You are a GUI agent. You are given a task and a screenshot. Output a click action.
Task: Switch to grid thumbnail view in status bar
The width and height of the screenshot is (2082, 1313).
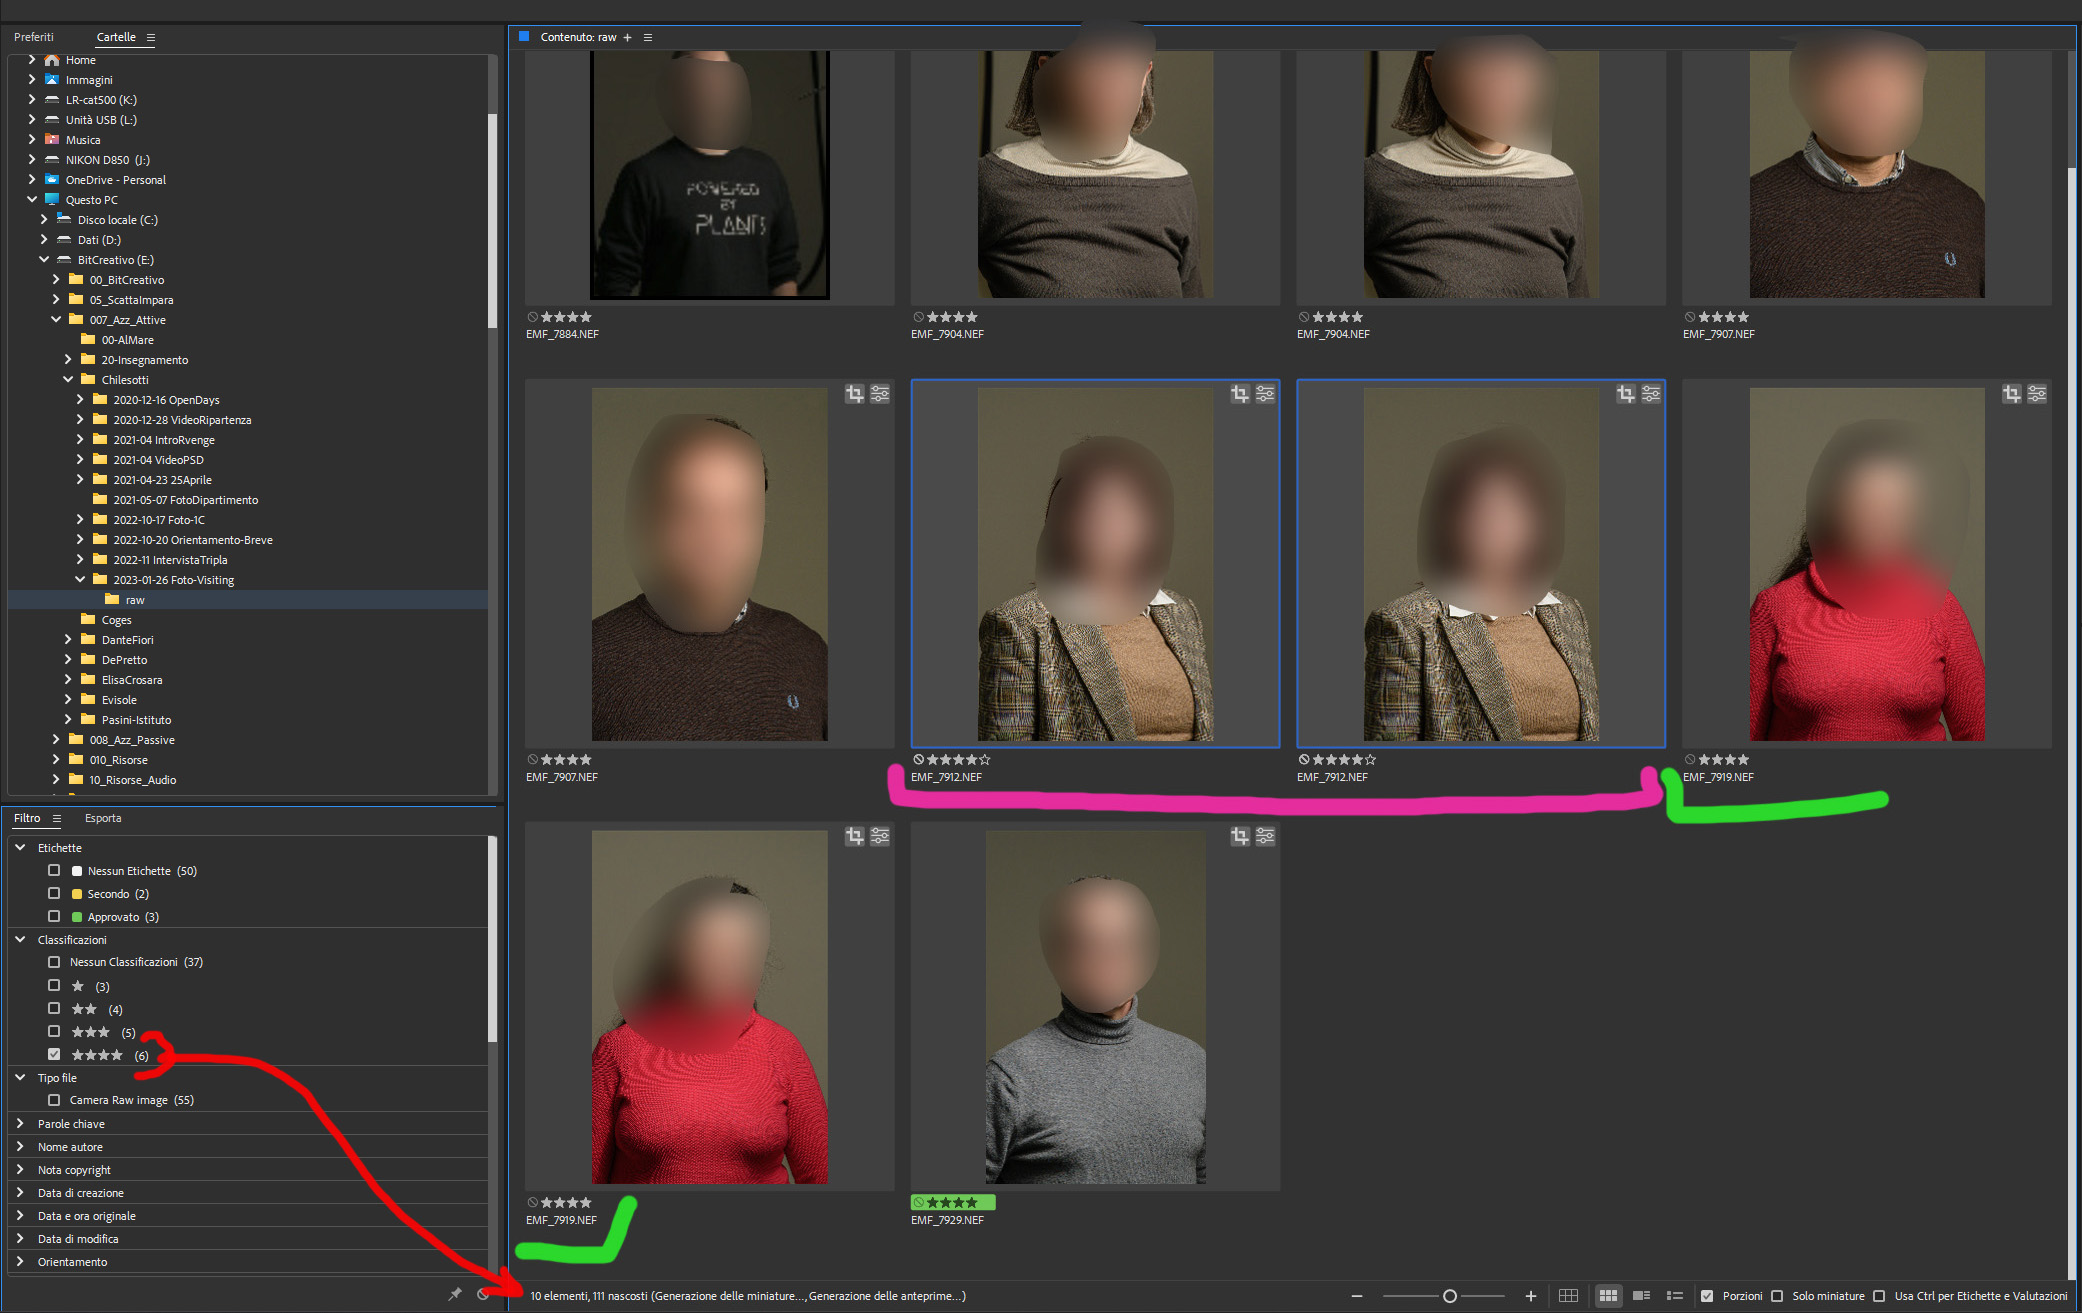(1608, 1295)
